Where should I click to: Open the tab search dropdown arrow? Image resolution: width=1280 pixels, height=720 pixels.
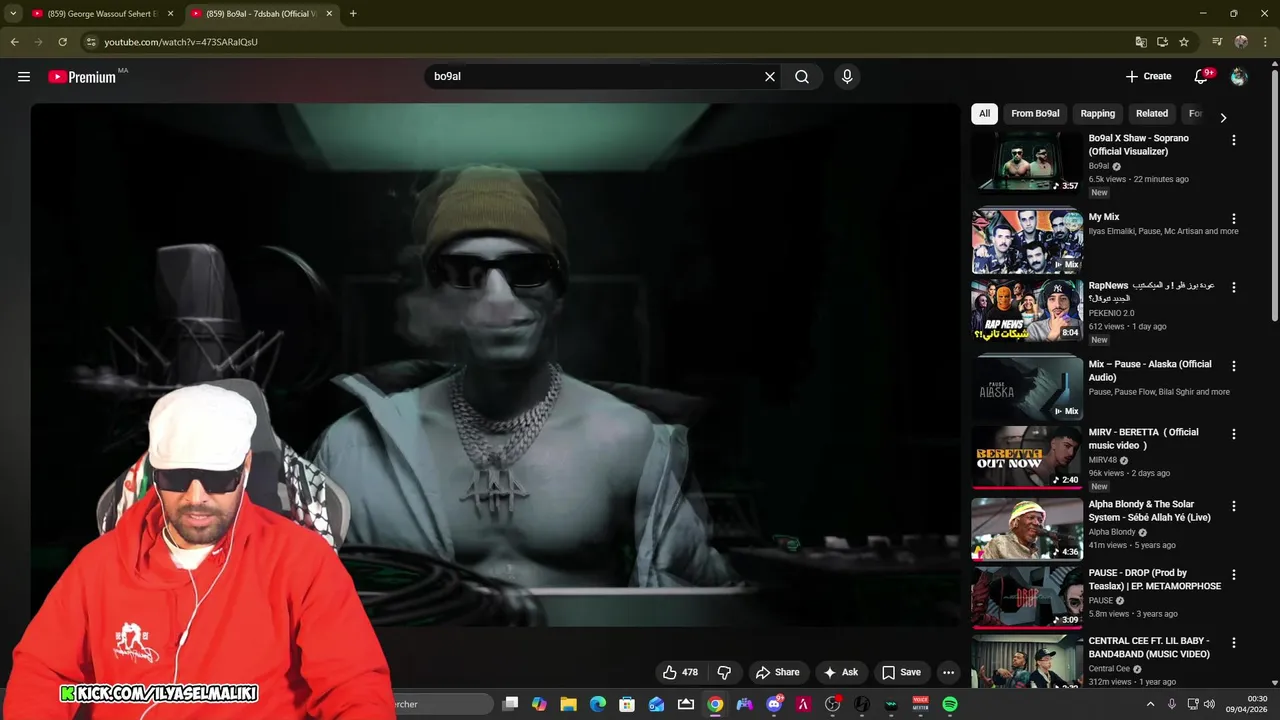[x=13, y=14]
